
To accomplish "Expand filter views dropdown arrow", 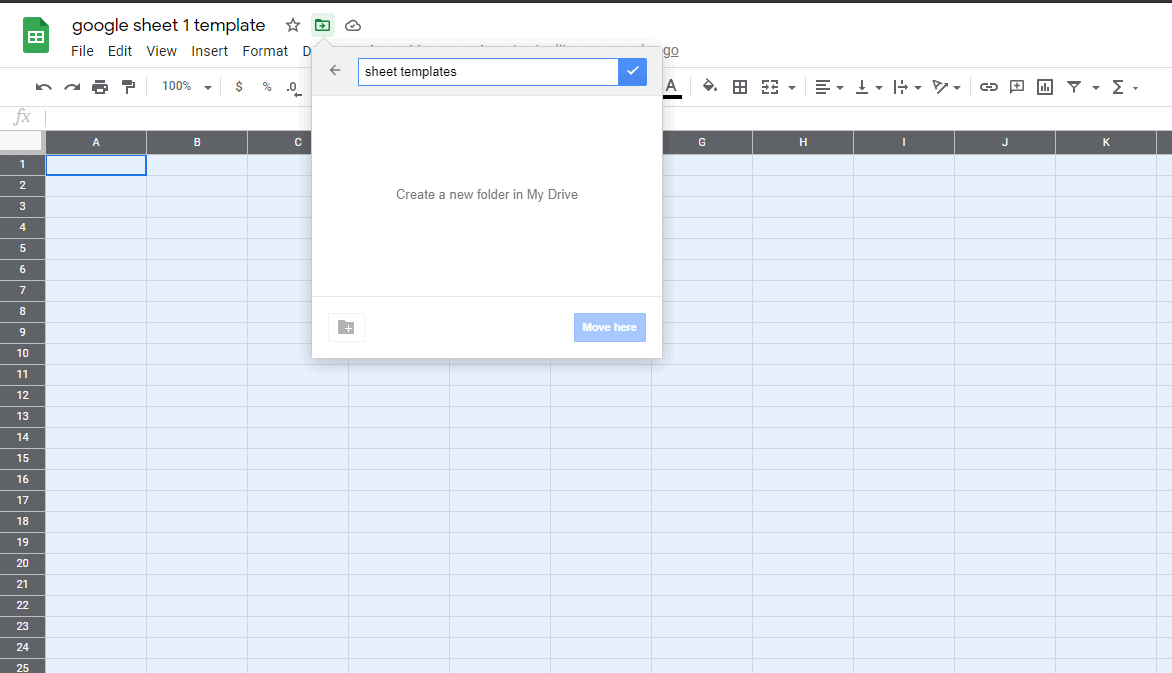I will coord(1096,88).
